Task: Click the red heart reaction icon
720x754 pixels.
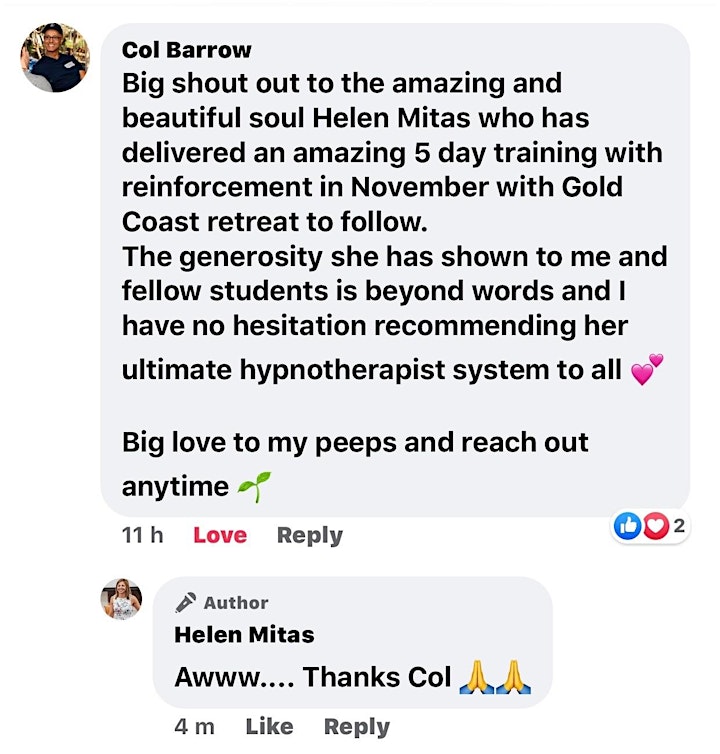Action: [x=656, y=527]
